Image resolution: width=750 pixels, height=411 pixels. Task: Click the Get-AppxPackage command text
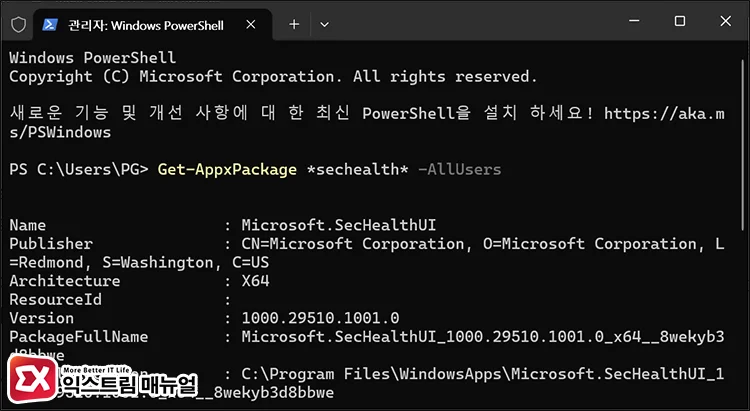227,170
